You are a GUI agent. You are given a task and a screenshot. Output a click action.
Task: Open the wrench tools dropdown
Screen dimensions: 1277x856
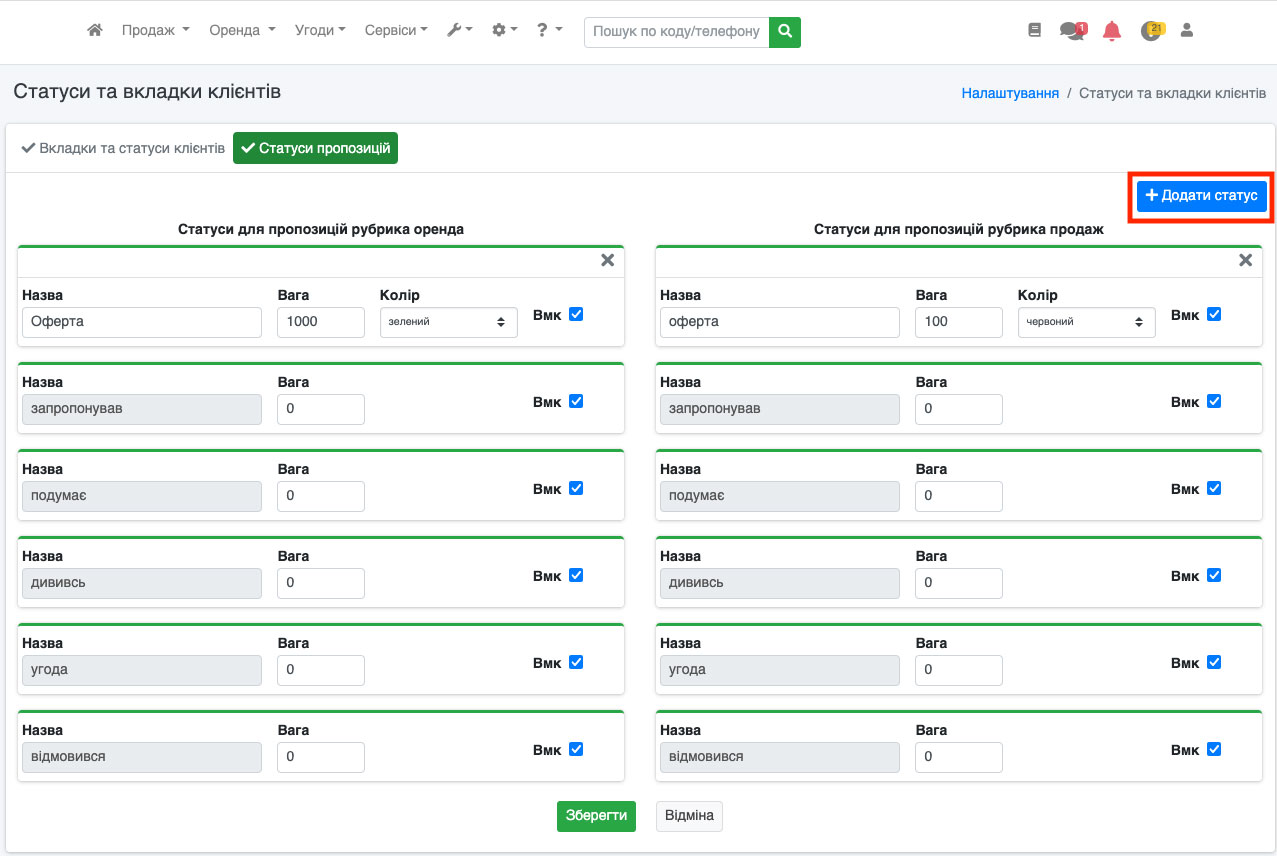[x=459, y=31]
